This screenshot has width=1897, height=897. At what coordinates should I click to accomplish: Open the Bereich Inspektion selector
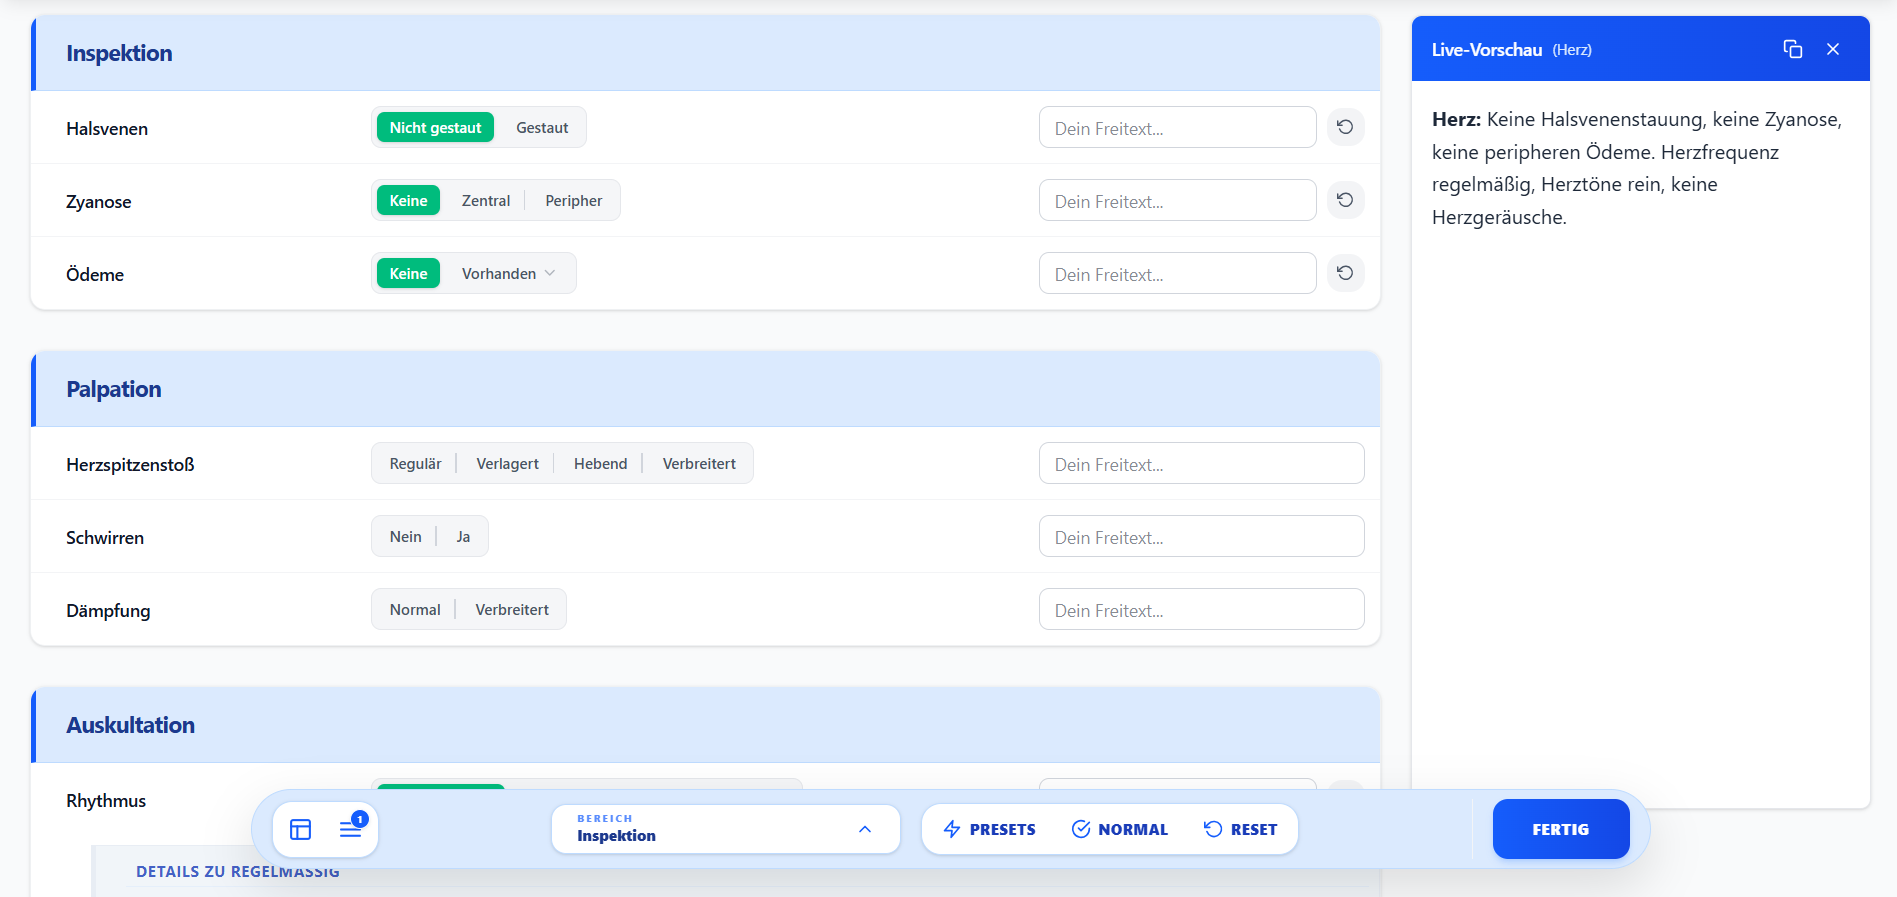pos(725,829)
